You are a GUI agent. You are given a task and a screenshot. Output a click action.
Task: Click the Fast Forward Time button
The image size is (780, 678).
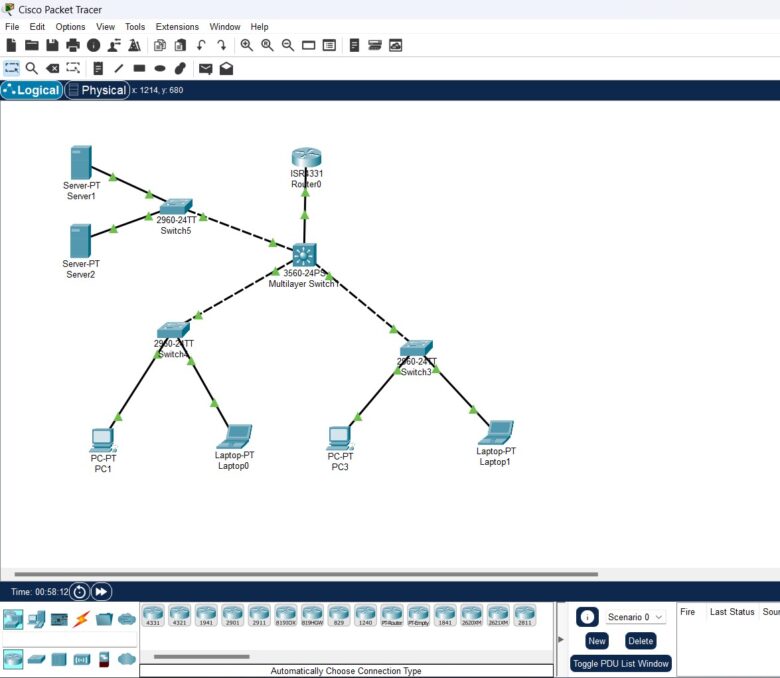click(101, 591)
